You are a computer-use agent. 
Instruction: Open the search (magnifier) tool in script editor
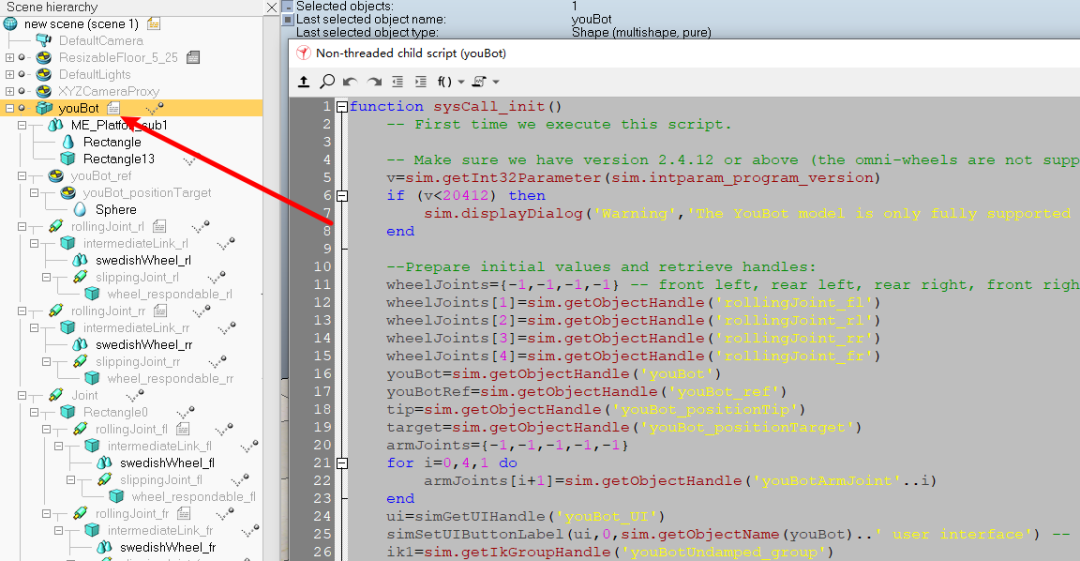[327, 81]
